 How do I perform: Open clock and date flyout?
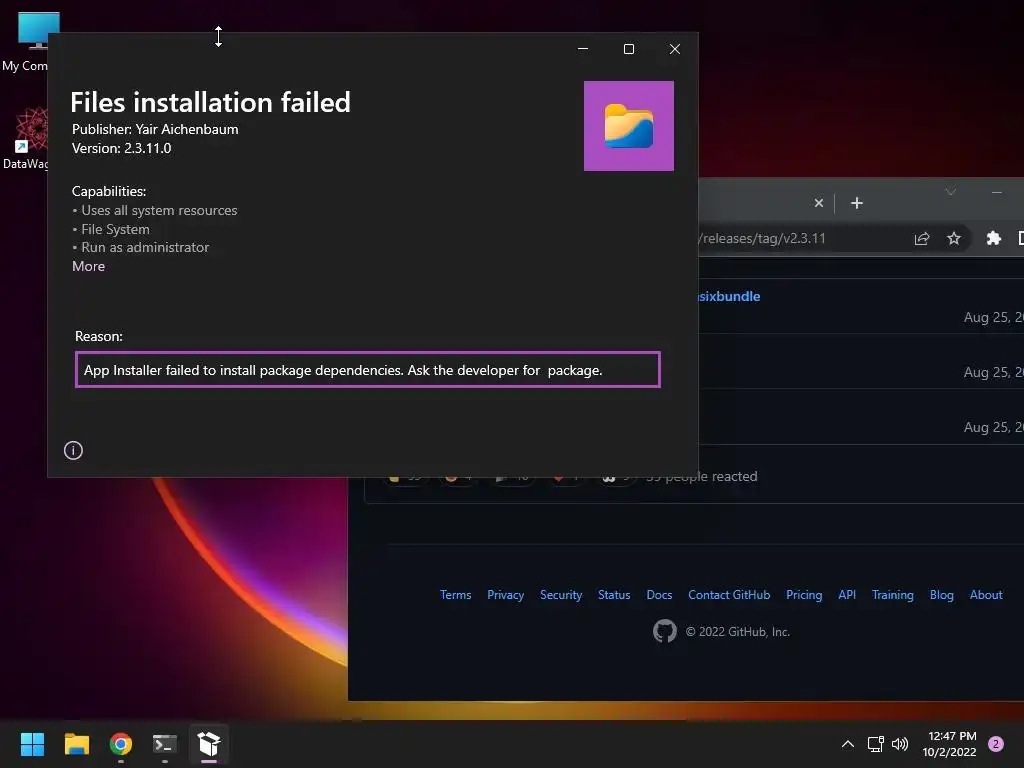point(950,744)
